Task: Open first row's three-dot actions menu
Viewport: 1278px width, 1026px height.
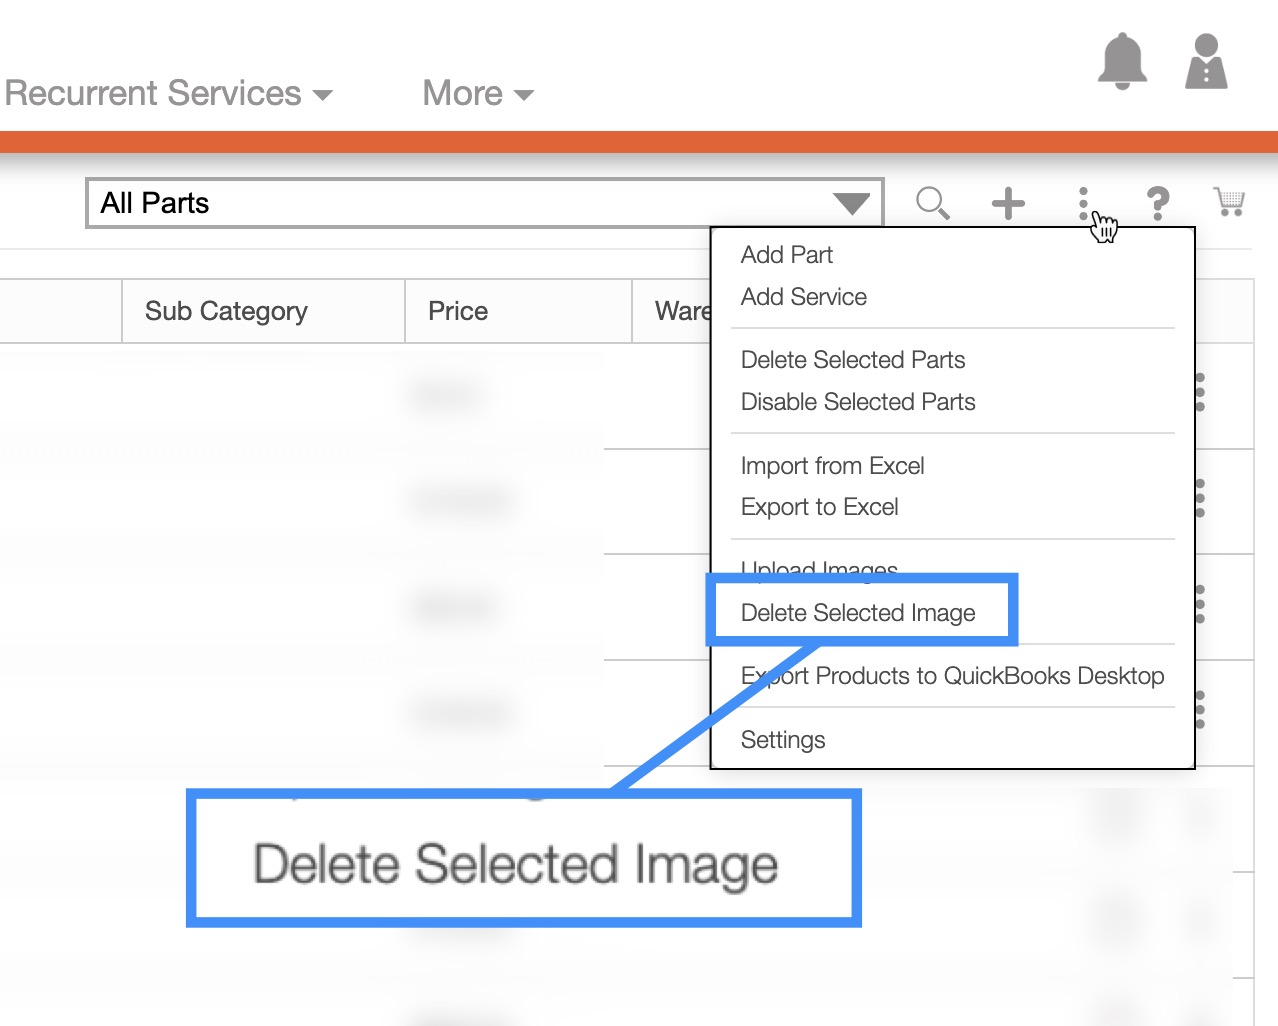Action: [x=1200, y=393]
